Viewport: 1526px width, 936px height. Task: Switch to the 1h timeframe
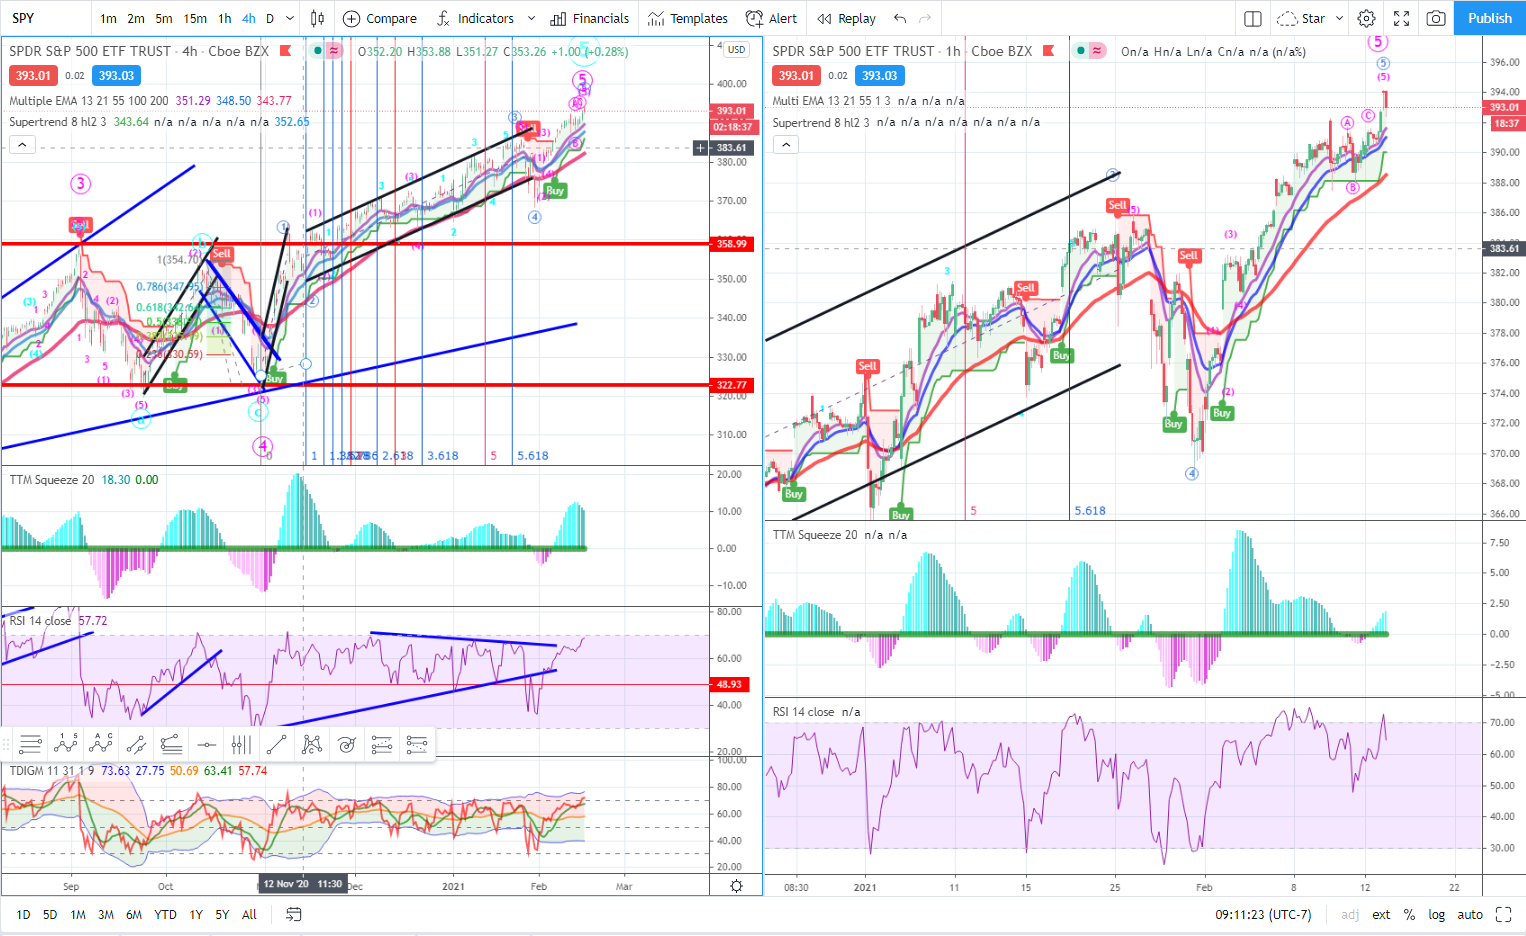click(225, 18)
